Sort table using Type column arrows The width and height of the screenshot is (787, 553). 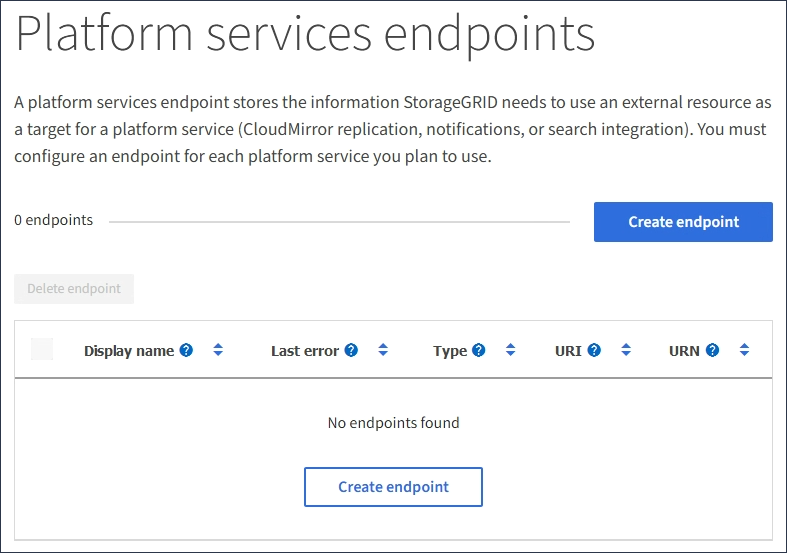pos(510,351)
